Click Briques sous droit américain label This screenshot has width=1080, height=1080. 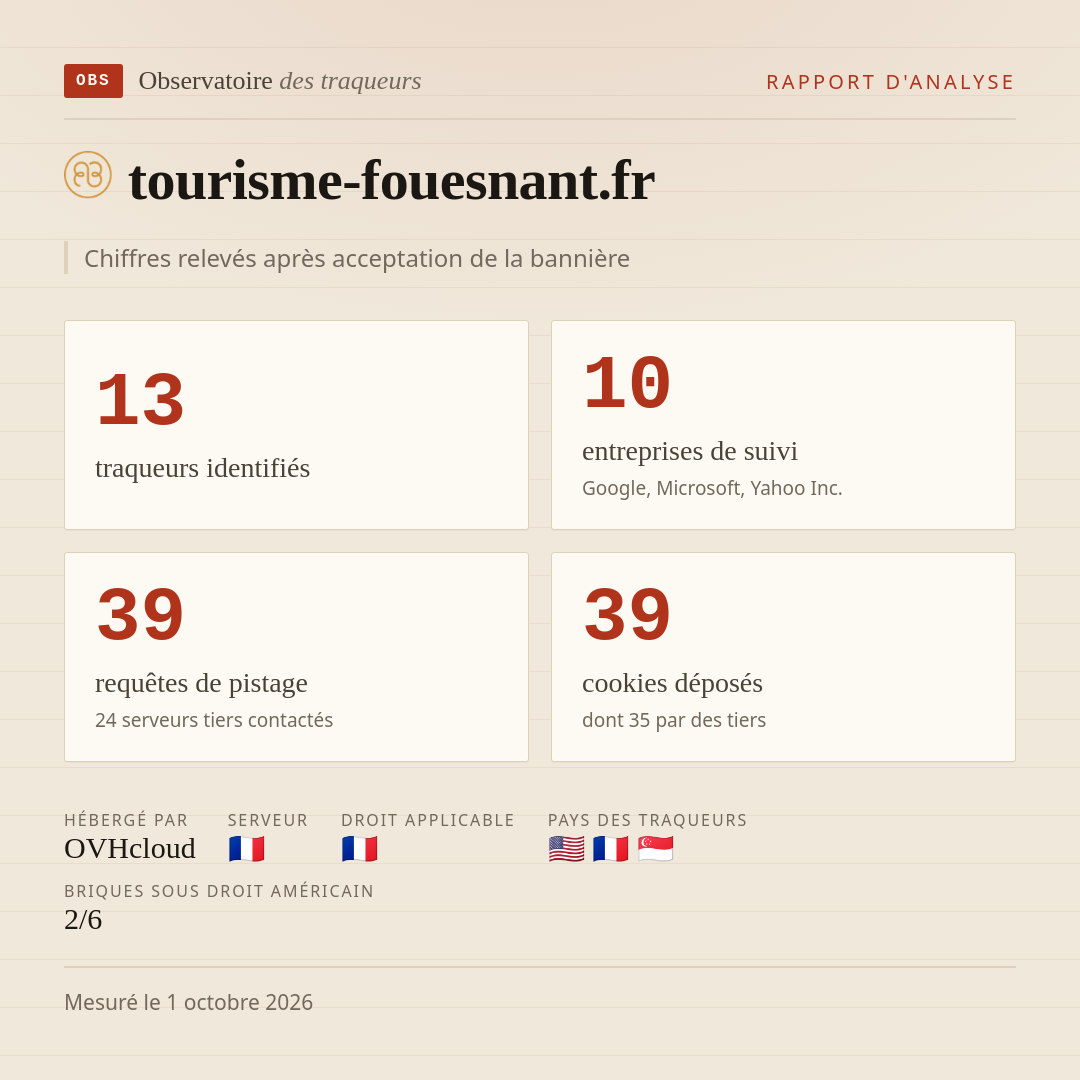(x=219, y=891)
